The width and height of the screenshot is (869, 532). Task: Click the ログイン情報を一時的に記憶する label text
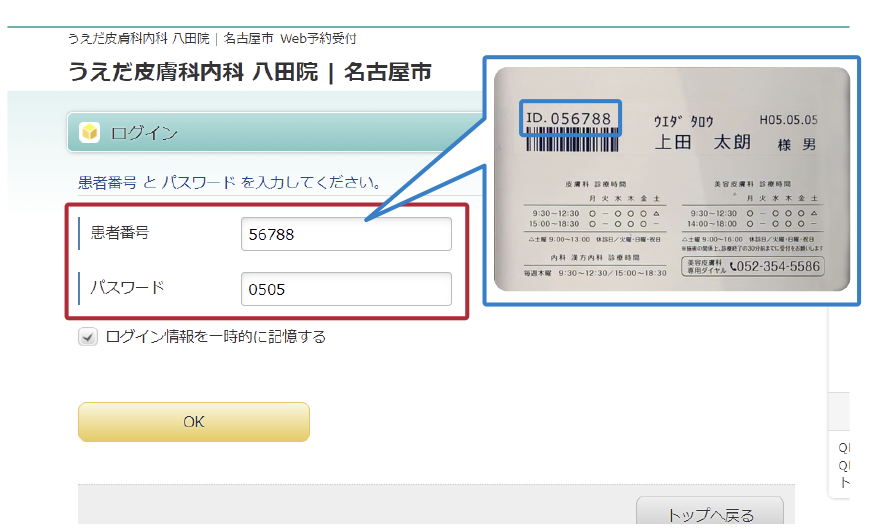point(216,336)
